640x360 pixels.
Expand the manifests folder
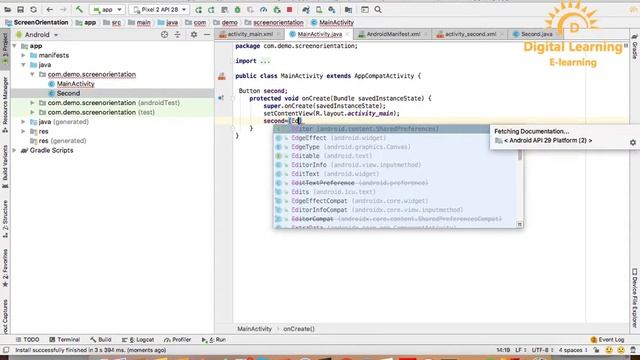24,55
